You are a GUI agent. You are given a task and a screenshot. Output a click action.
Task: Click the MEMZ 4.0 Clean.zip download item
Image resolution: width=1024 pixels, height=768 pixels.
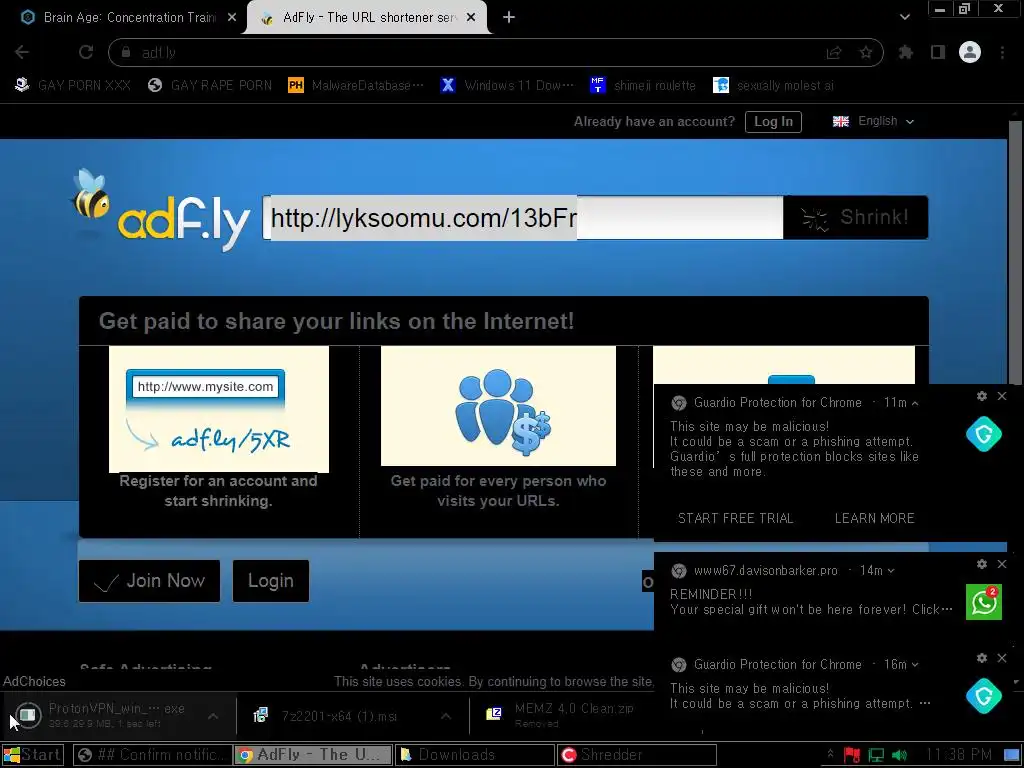coord(562,715)
